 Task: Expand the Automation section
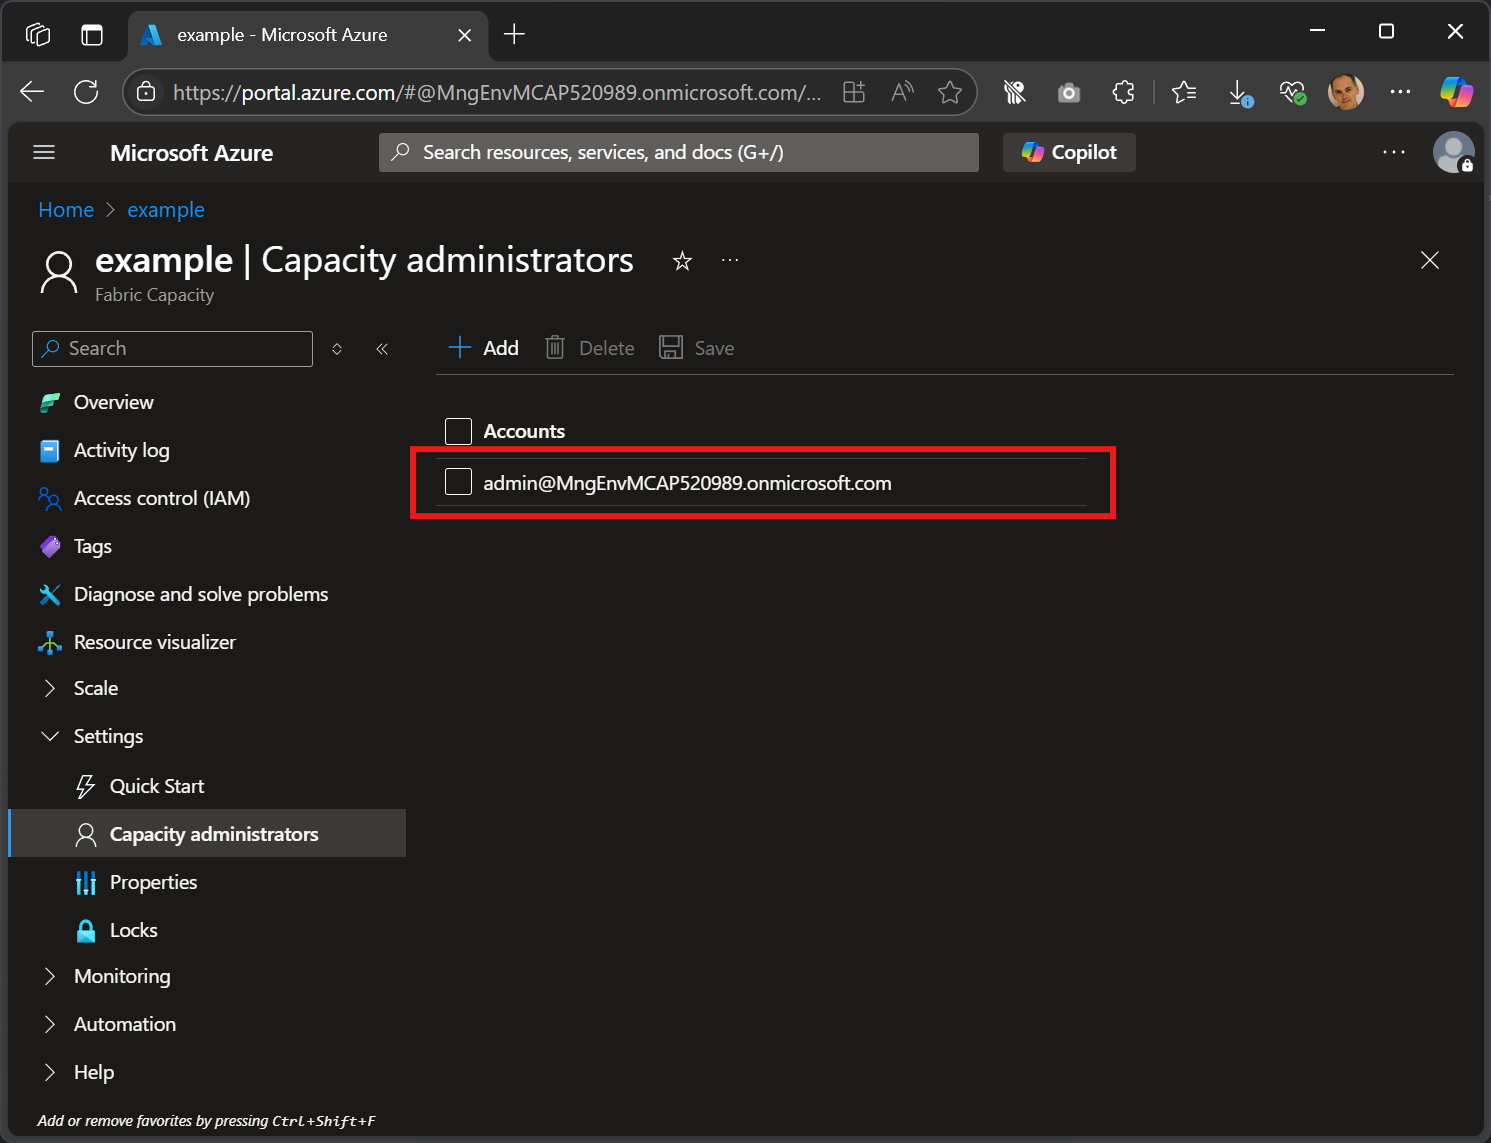point(50,1024)
